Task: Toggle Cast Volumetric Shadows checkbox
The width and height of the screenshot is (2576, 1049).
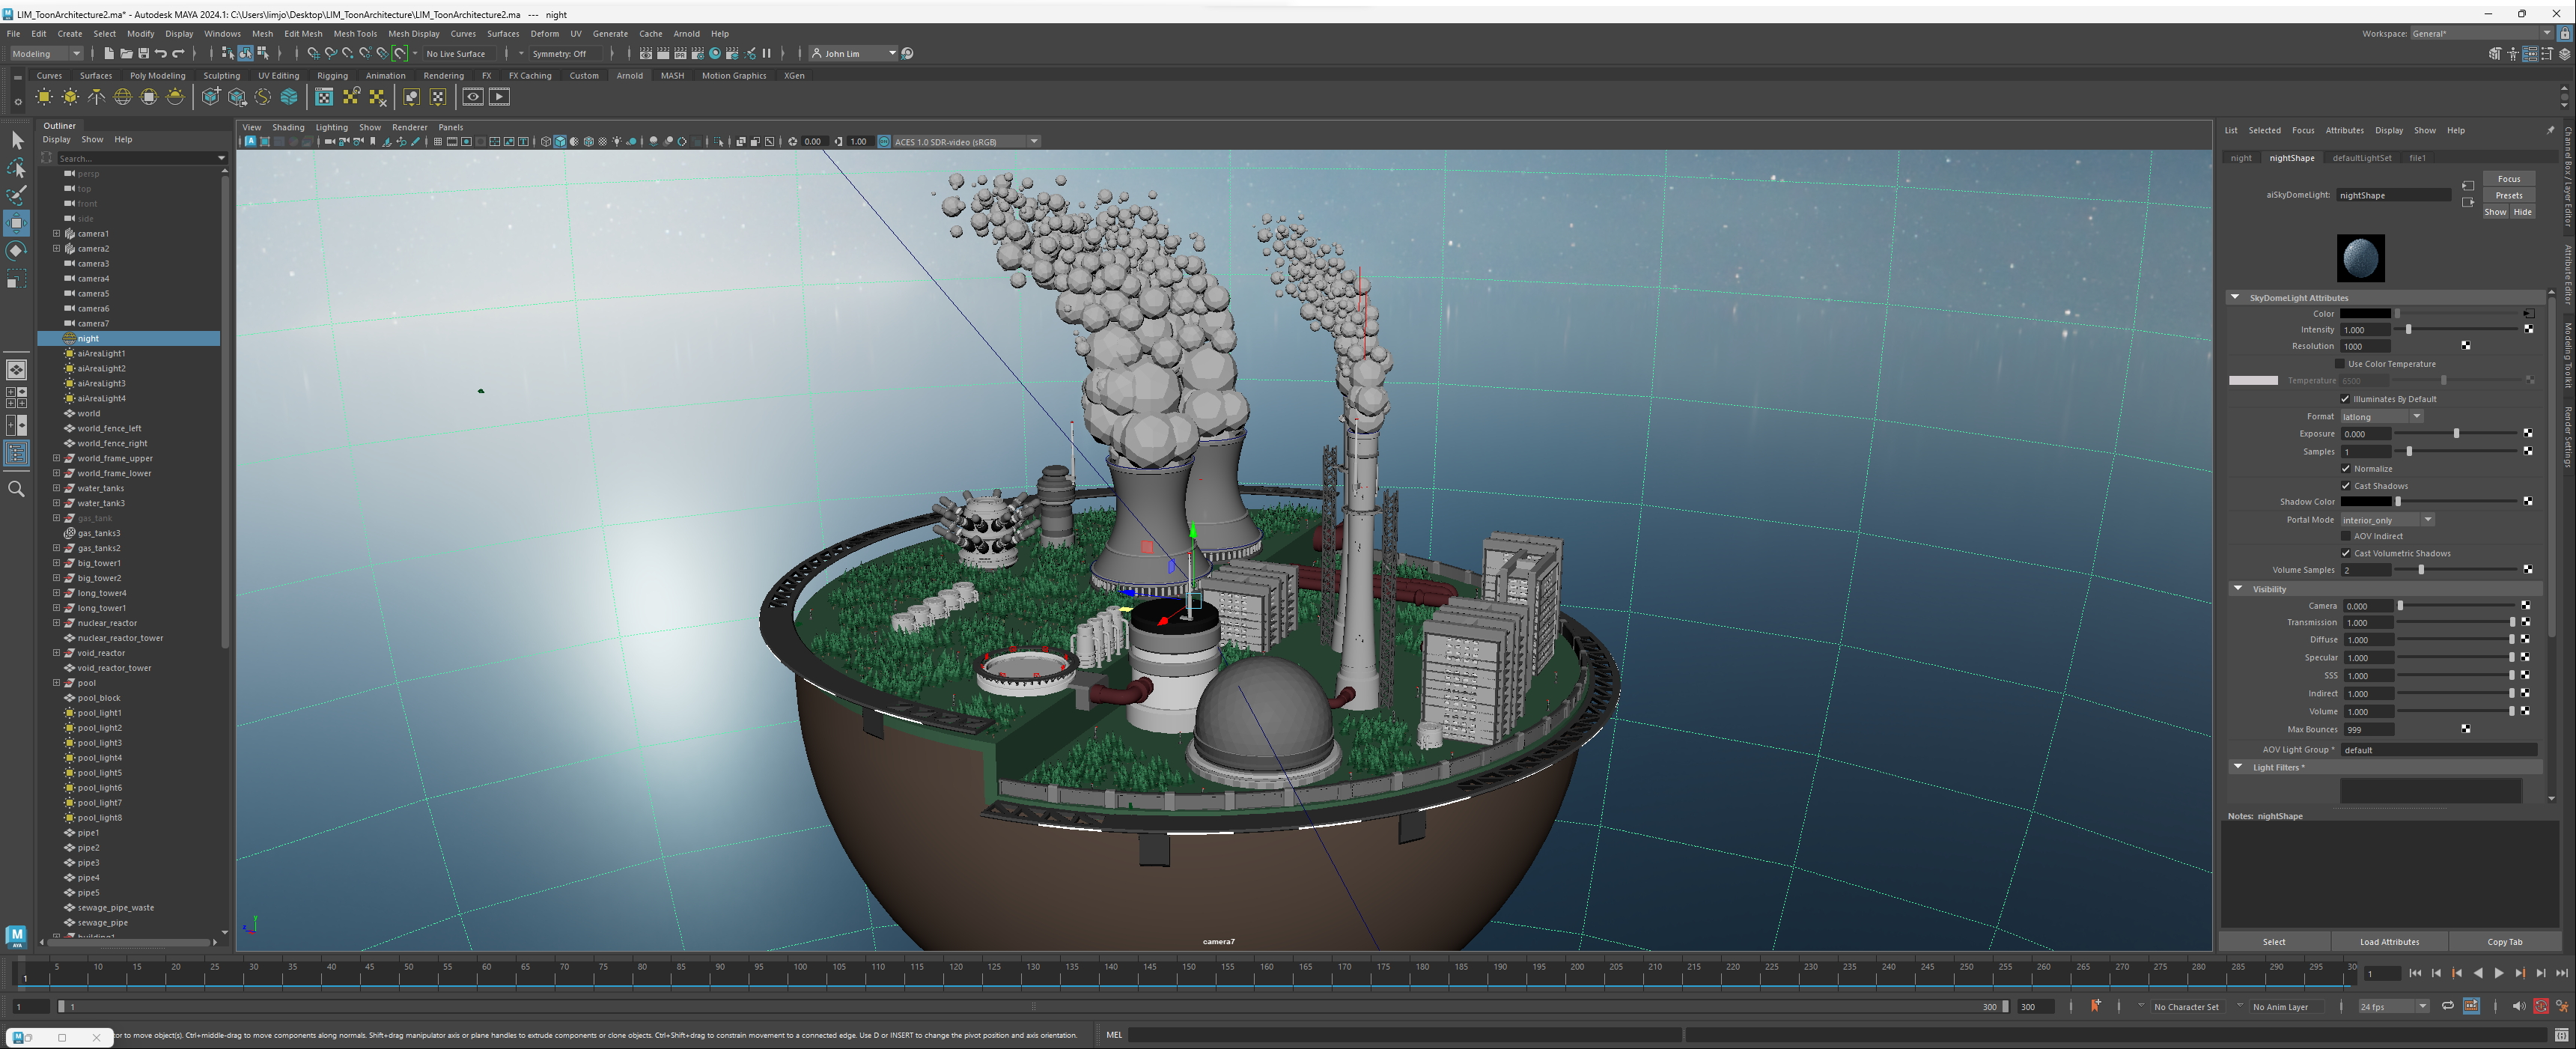Action: coord(2345,553)
